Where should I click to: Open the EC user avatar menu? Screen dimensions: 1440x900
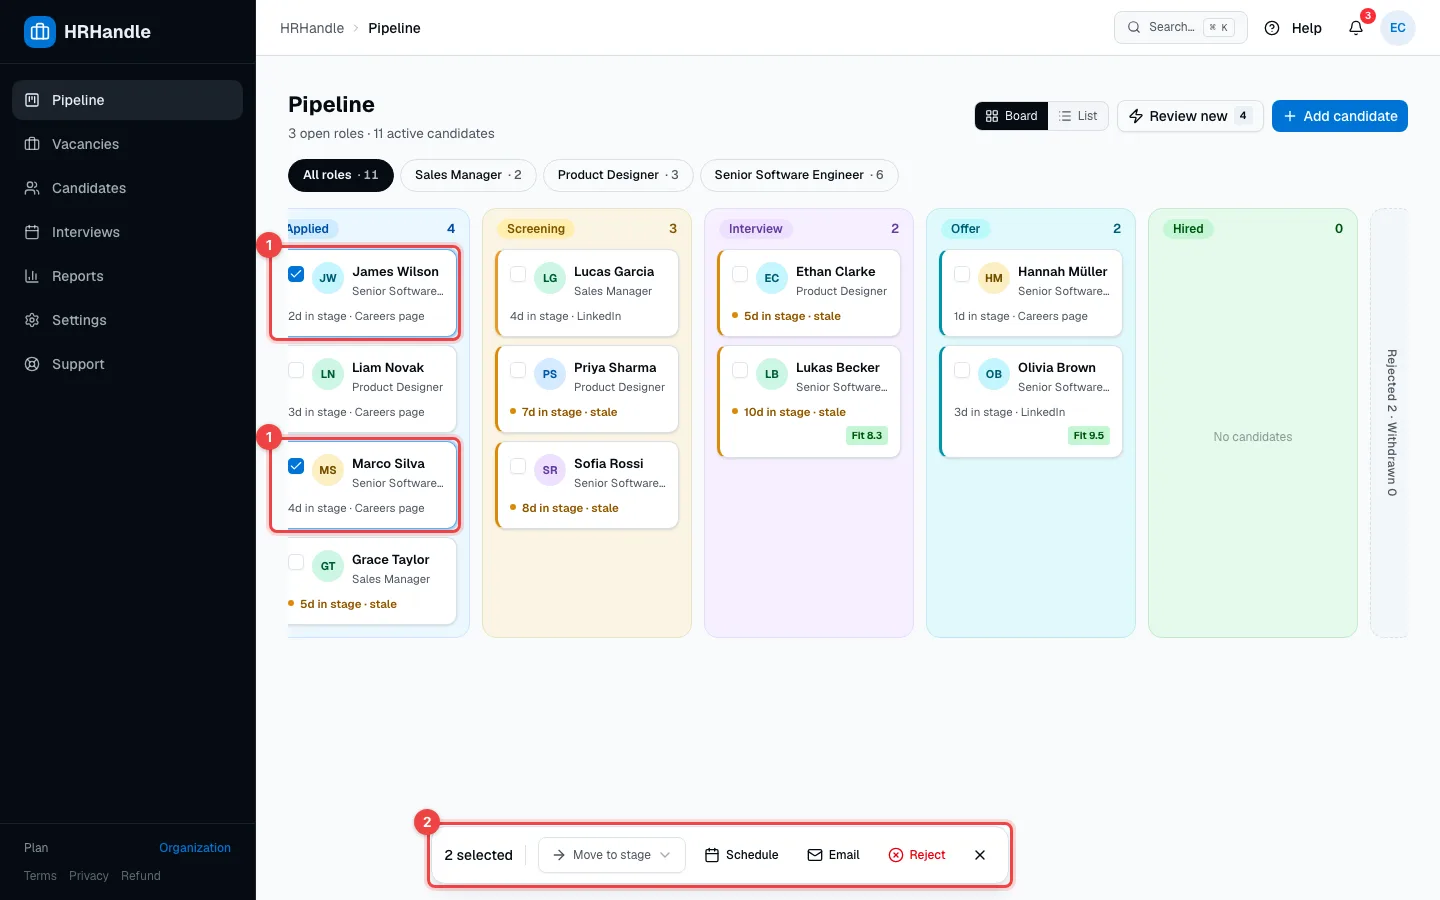(x=1398, y=28)
